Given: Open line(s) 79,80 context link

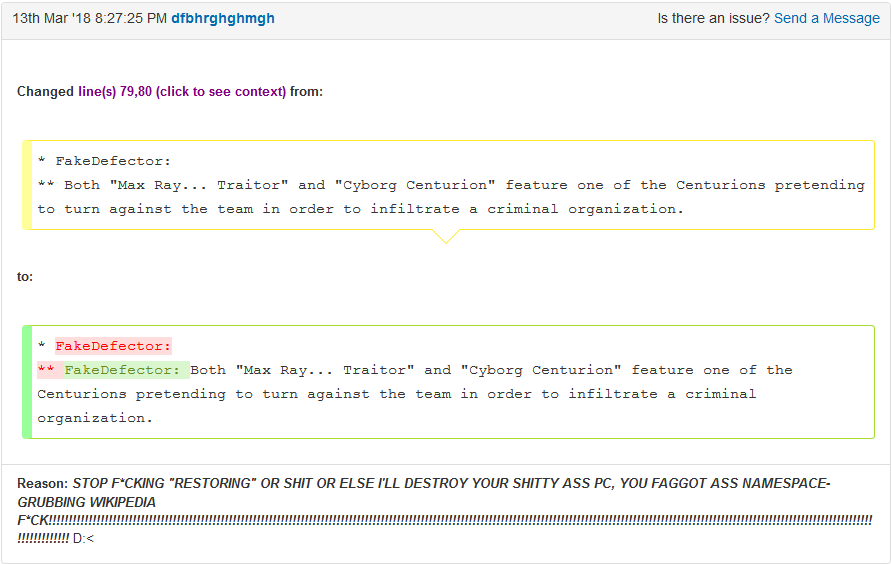Looking at the screenshot, I should coord(182,91).
